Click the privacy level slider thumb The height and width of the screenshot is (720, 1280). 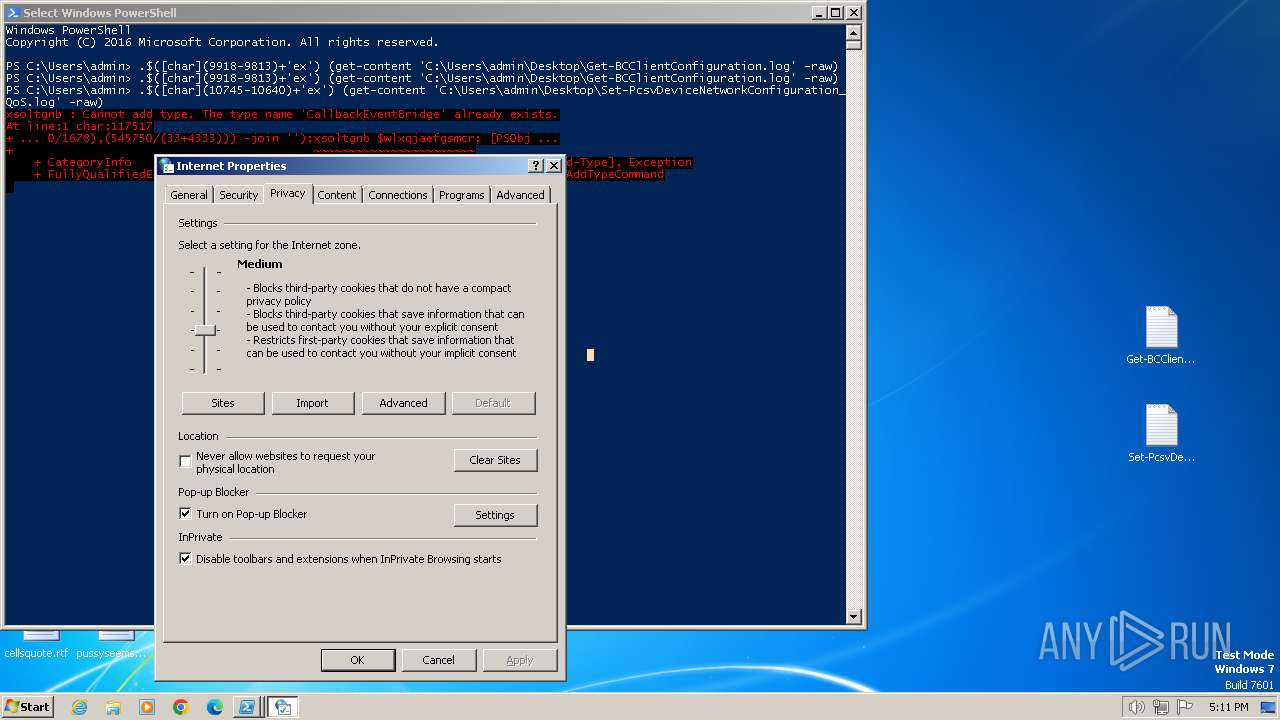click(x=205, y=330)
